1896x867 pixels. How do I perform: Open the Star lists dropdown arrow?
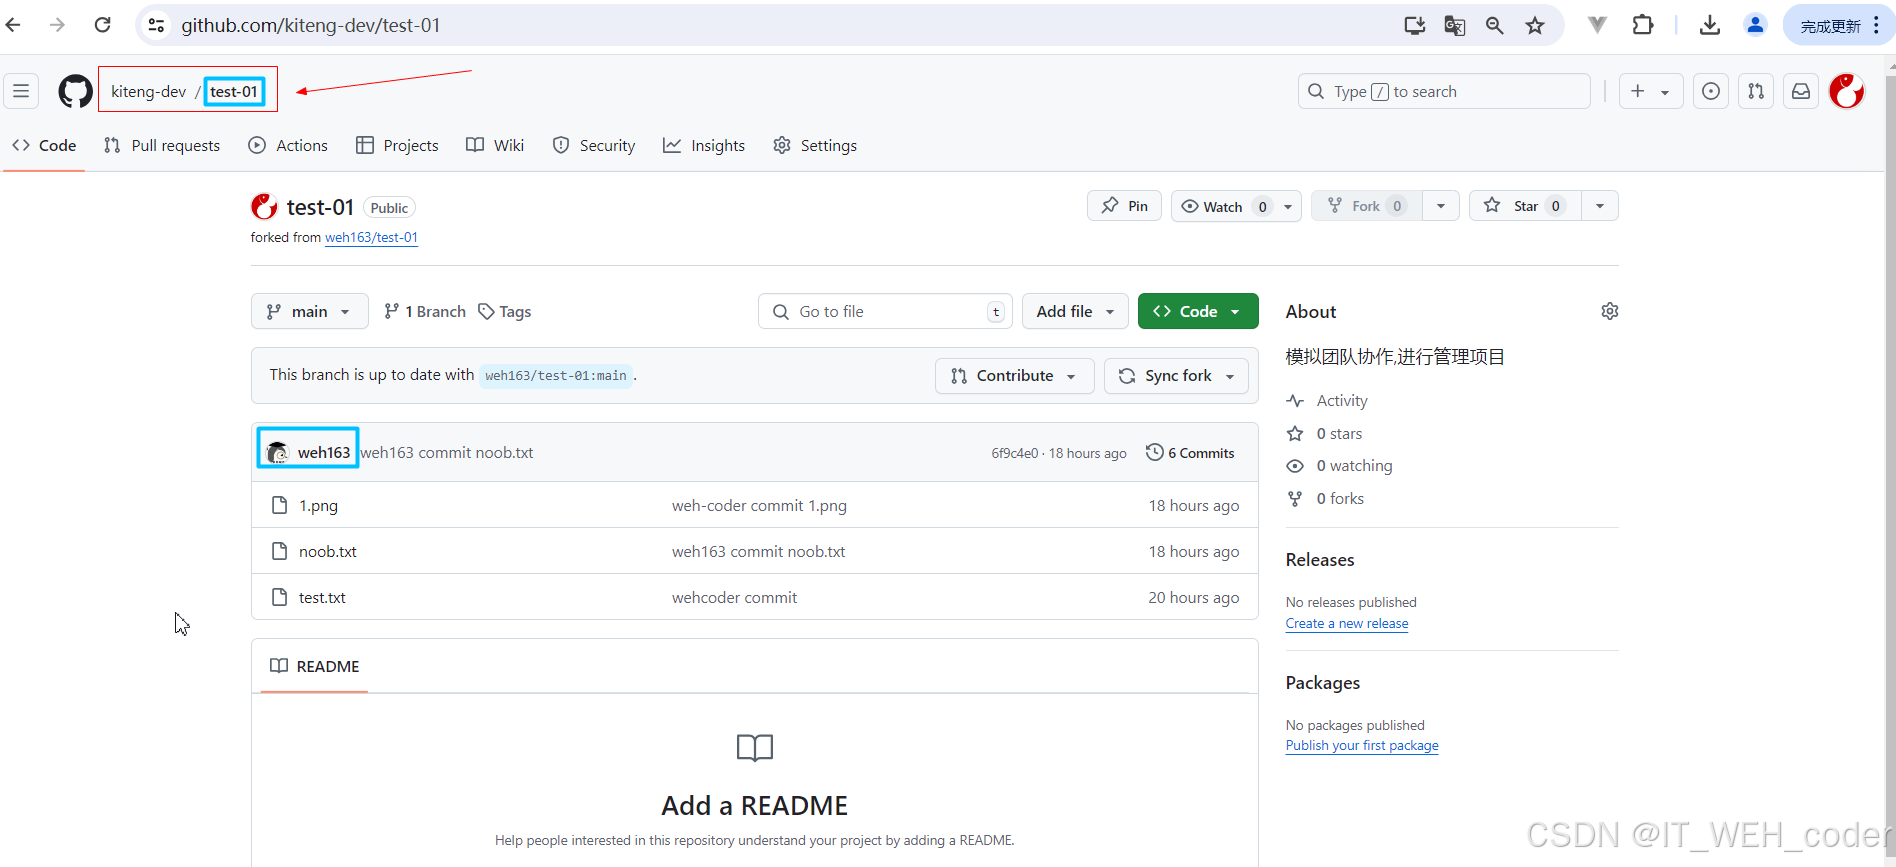click(x=1600, y=206)
